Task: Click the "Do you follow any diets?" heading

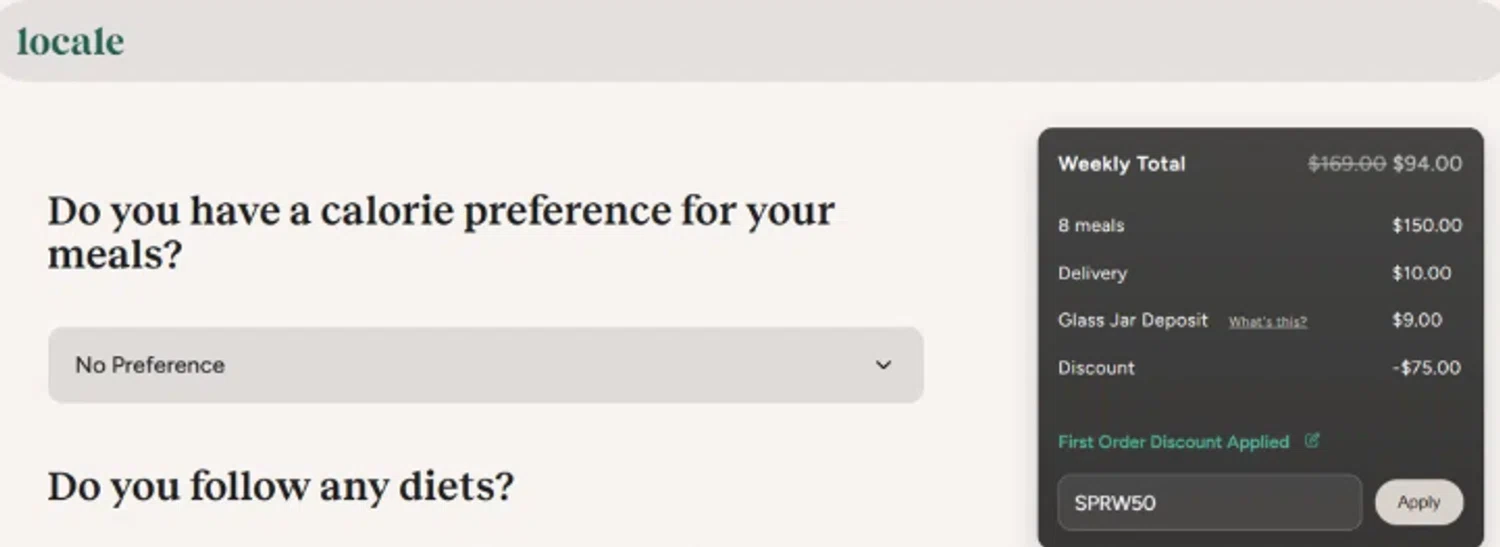Action: (x=281, y=487)
